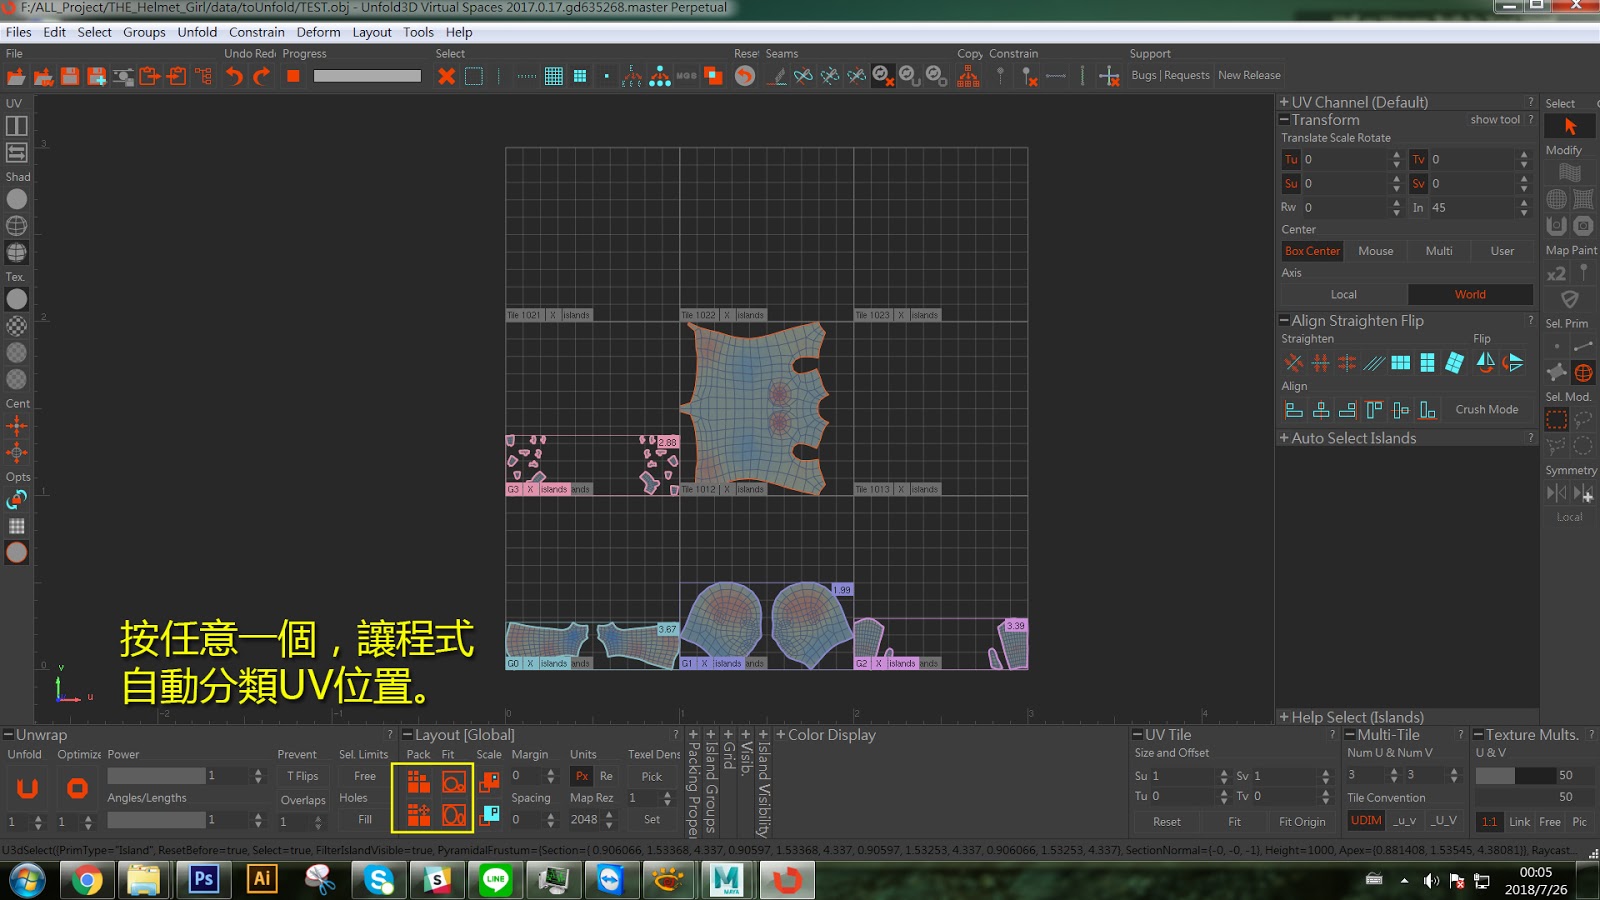Expand the Color Display panel
The height and width of the screenshot is (900, 1600).
tap(781, 735)
